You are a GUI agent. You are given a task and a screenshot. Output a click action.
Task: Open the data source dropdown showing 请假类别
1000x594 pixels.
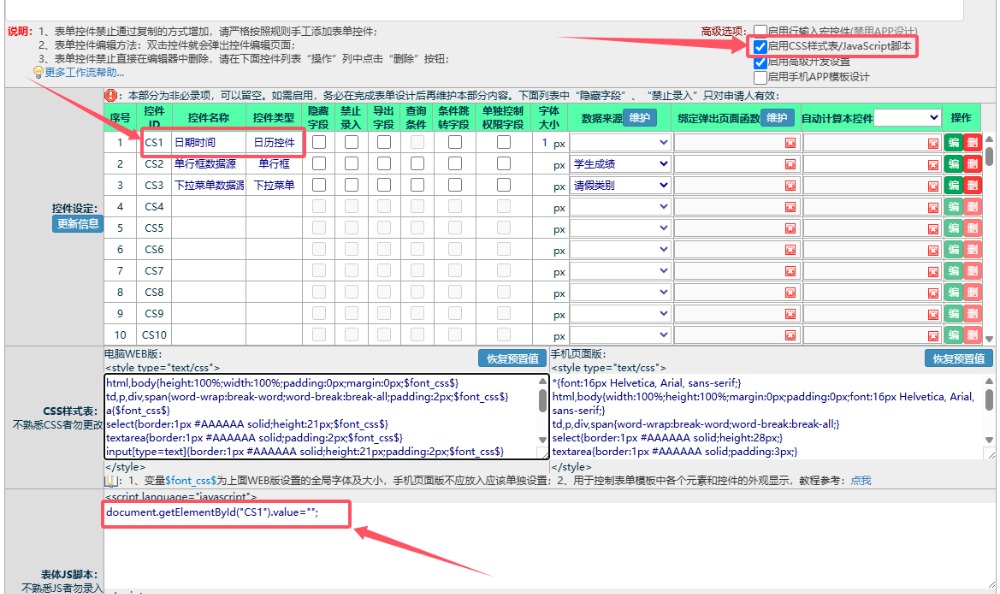point(620,185)
